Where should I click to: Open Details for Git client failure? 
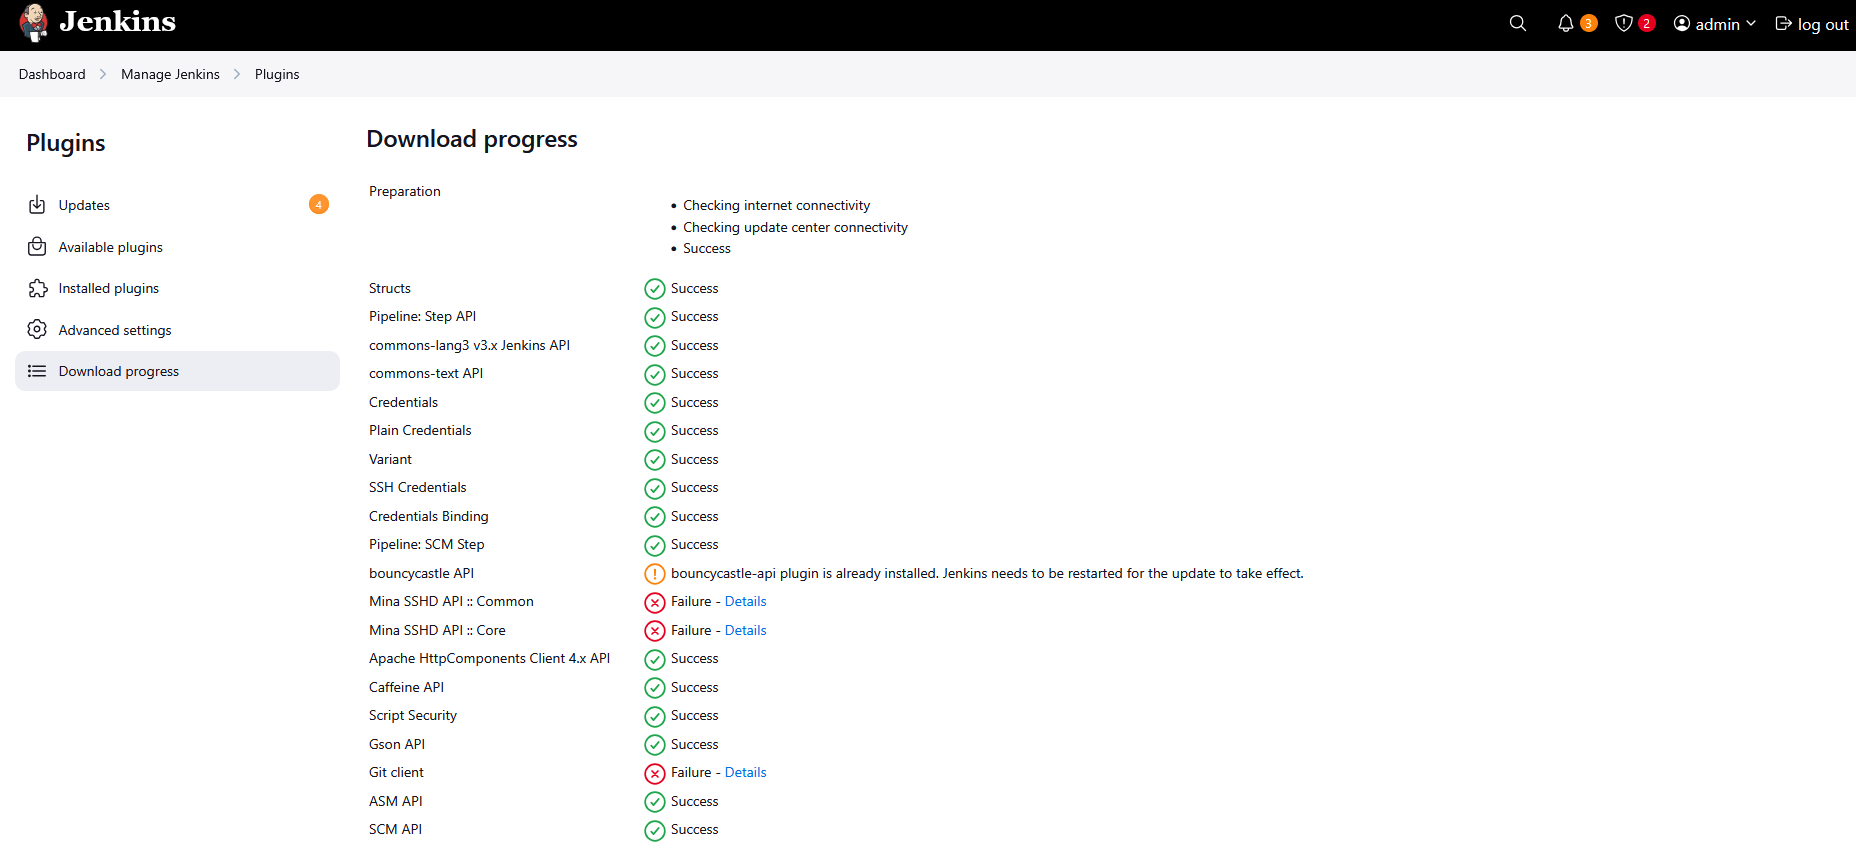[x=745, y=772]
